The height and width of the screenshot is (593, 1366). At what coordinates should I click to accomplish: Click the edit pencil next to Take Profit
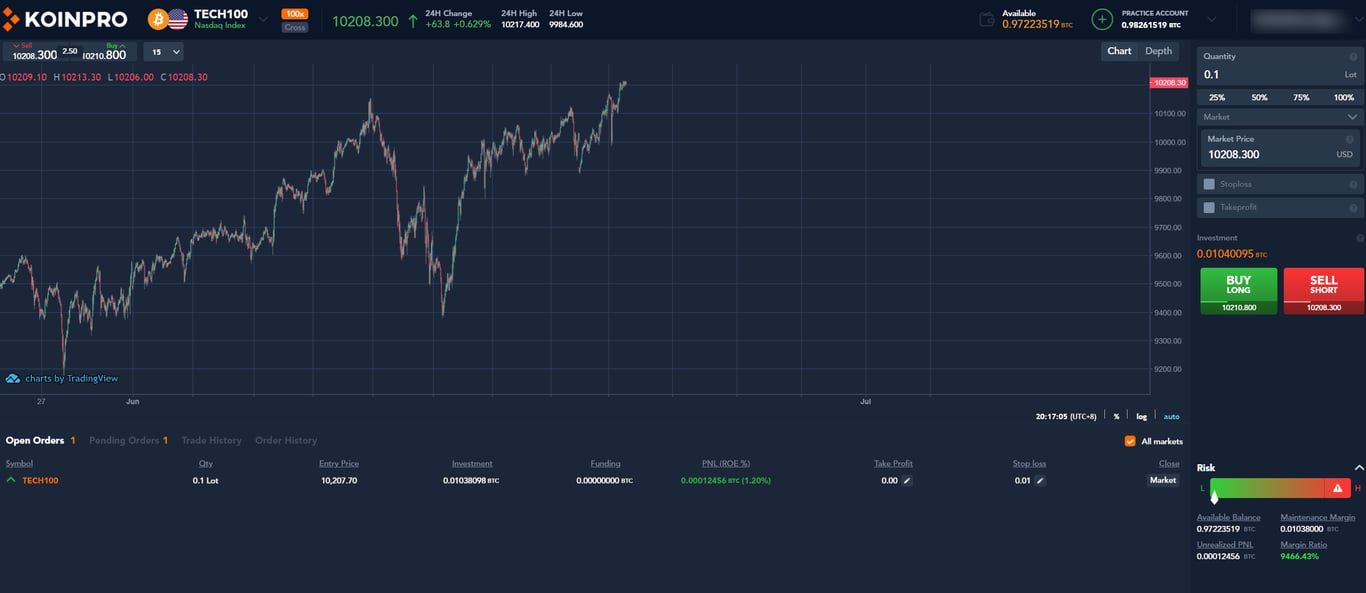coord(906,480)
